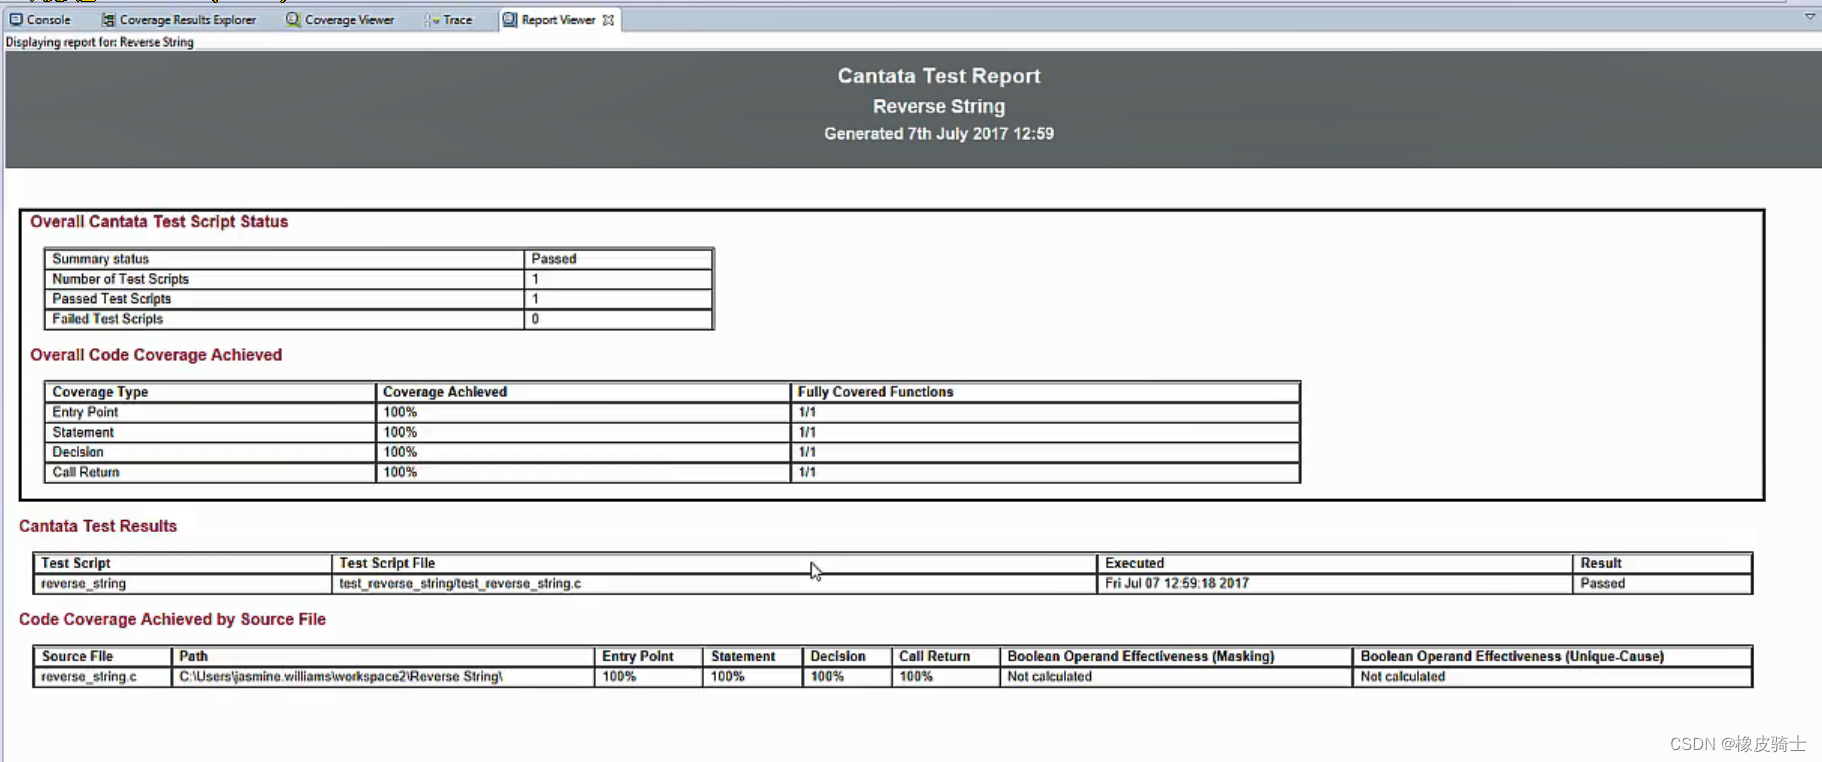The image size is (1822, 762).
Task: Click the Report Viewer tab icon
Action: pos(510,20)
